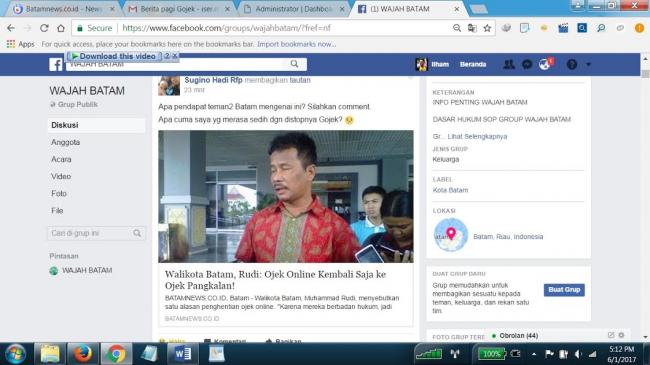
Task: Open Acara events section
Action: point(61,159)
